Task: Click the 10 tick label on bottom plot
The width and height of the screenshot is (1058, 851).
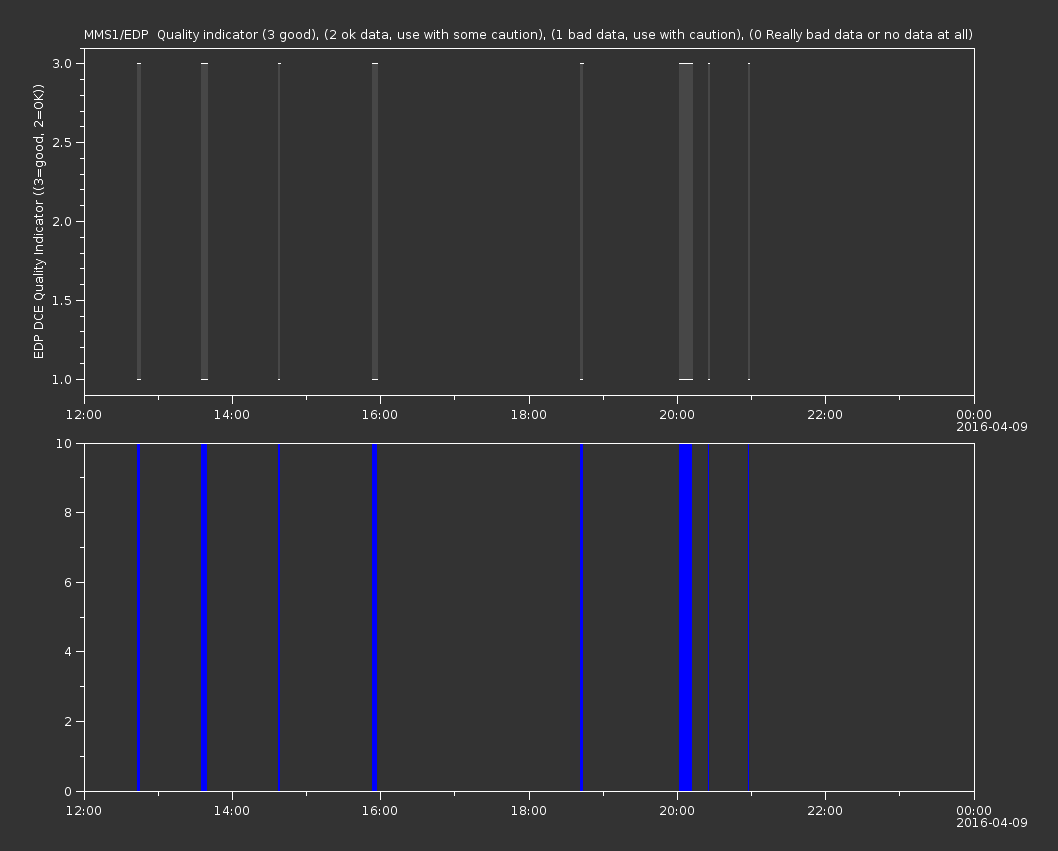Action: tap(64, 443)
